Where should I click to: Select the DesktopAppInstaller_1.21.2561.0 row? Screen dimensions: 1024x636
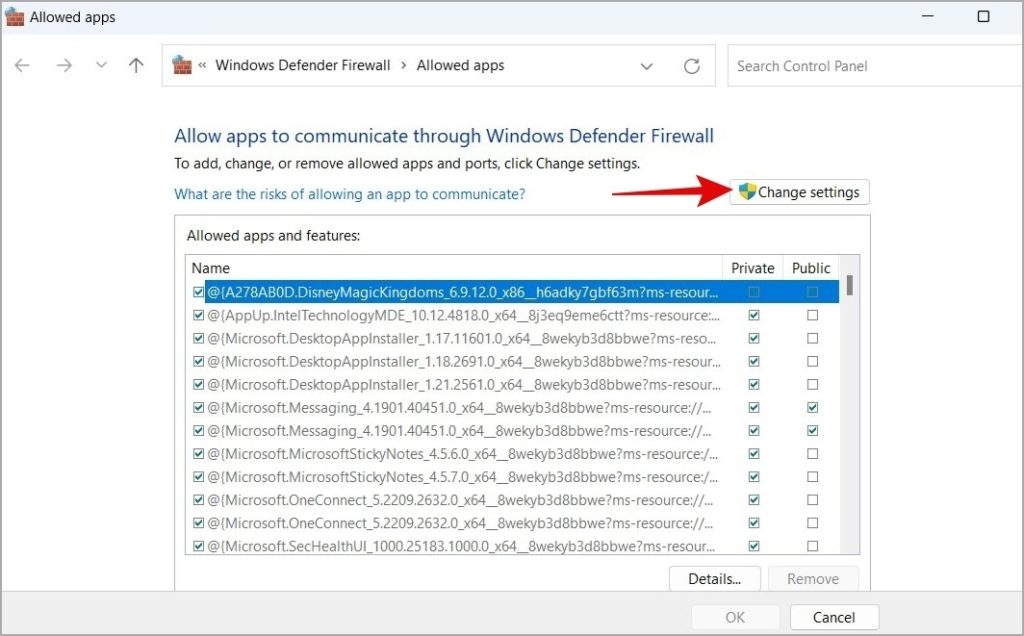(x=513, y=385)
